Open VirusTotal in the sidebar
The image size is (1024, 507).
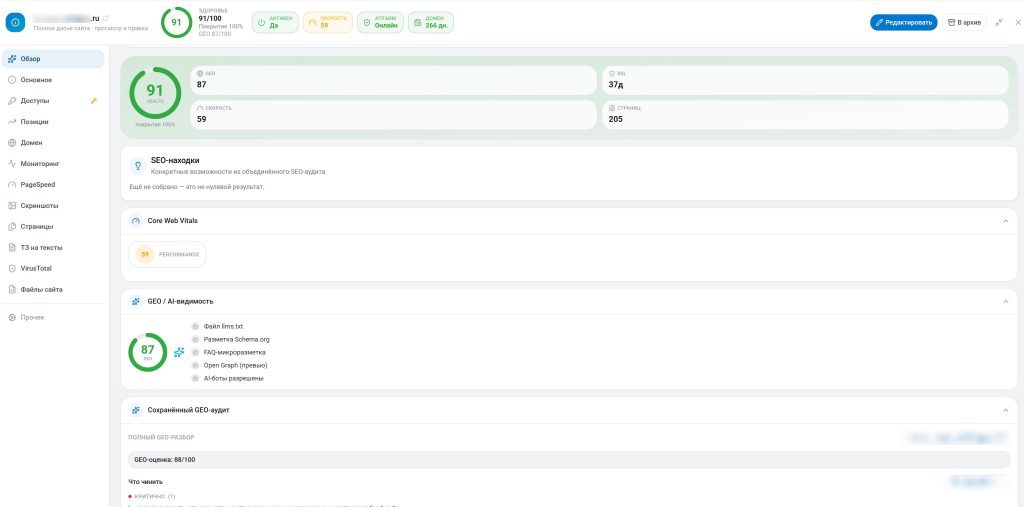(53, 269)
